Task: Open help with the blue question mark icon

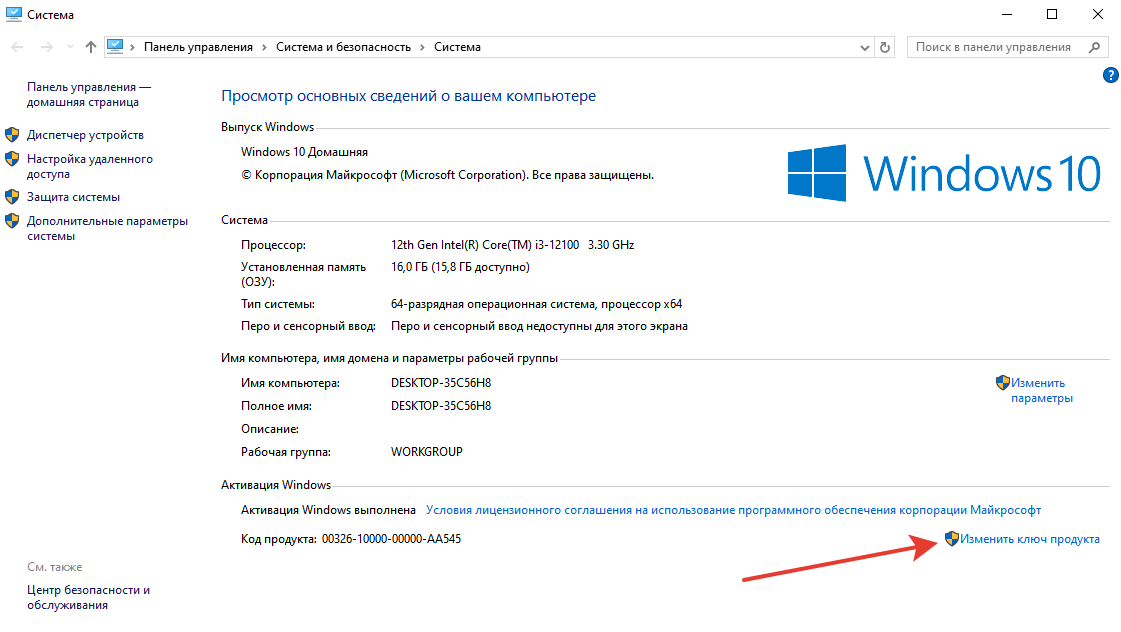Action: click(1110, 75)
